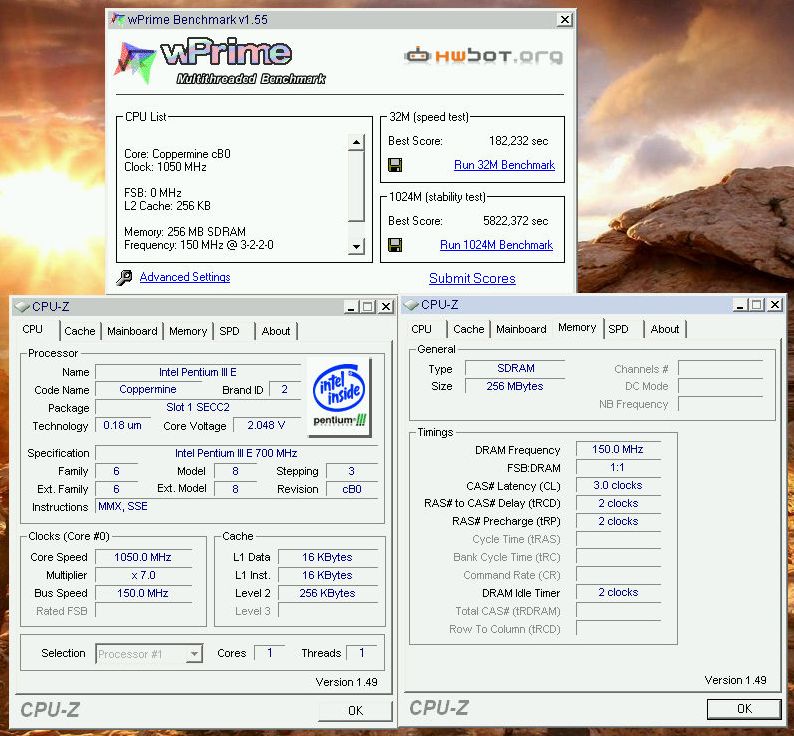Click the memory Type value SDRAM

pyautogui.click(x=515, y=368)
